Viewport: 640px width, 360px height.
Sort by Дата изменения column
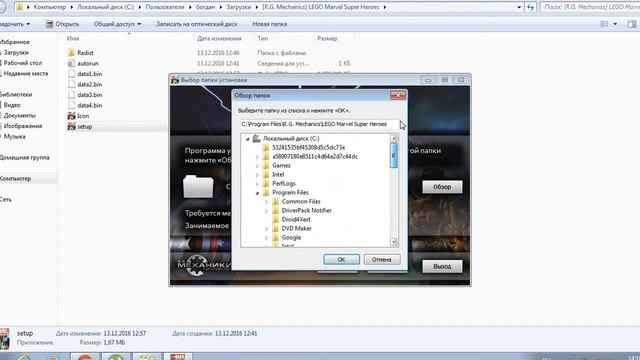pyautogui.click(x=219, y=38)
